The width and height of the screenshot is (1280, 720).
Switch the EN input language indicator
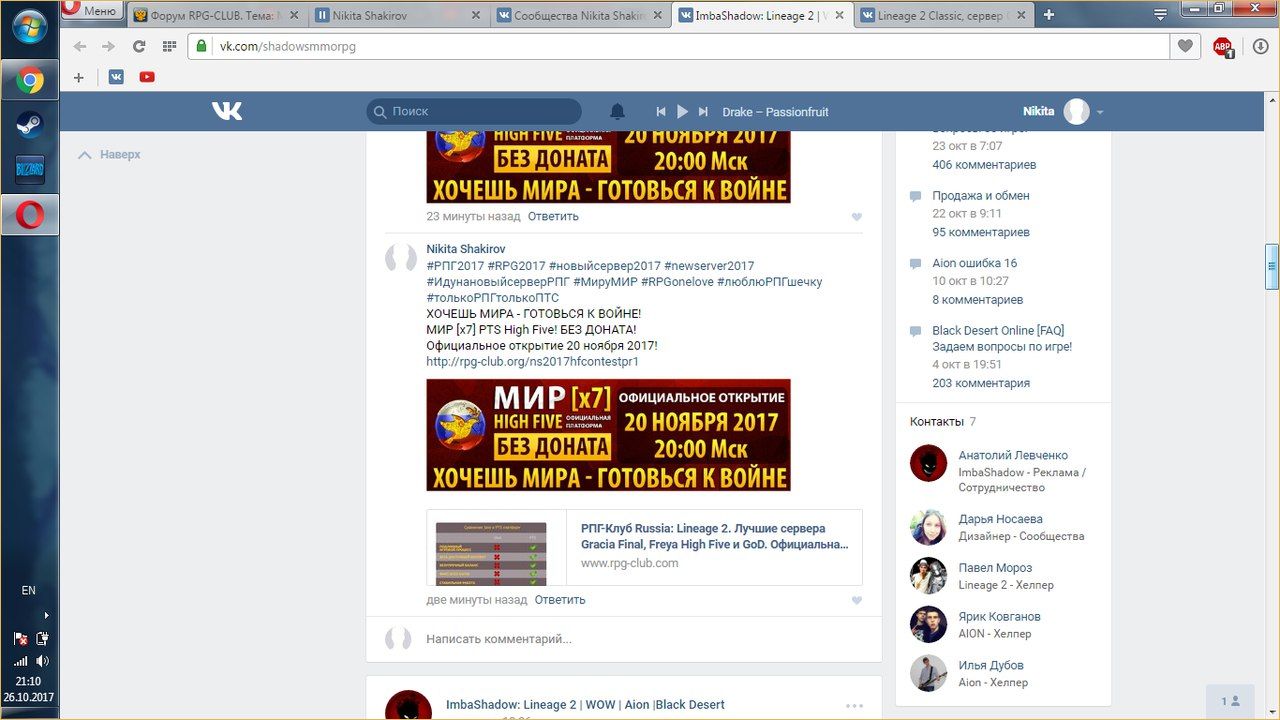(x=28, y=591)
